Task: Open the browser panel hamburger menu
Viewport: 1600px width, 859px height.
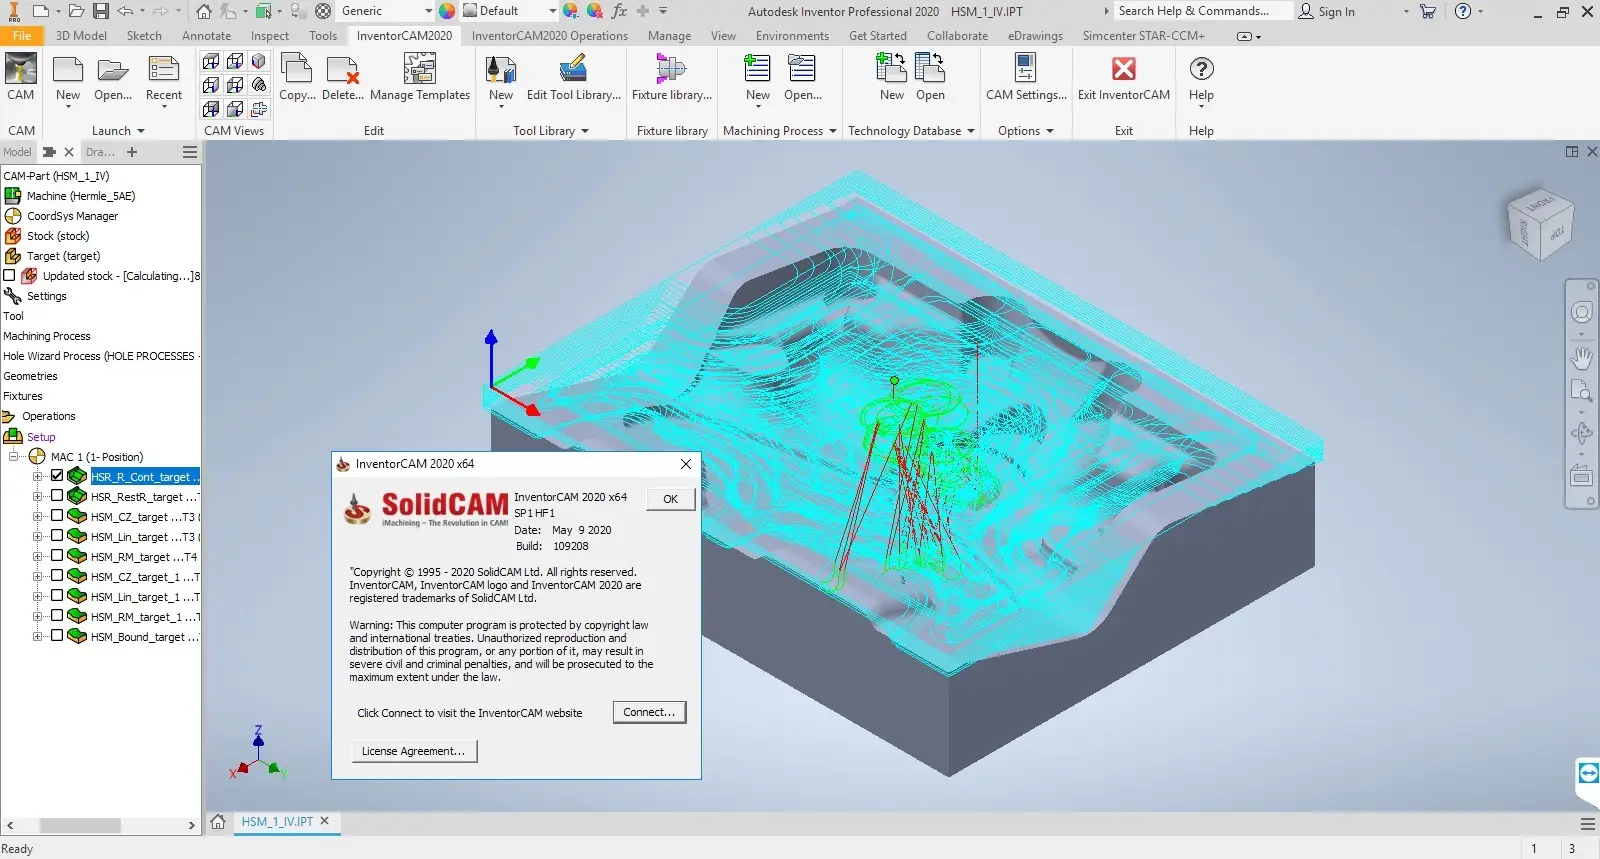Action: [x=190, y=152]
